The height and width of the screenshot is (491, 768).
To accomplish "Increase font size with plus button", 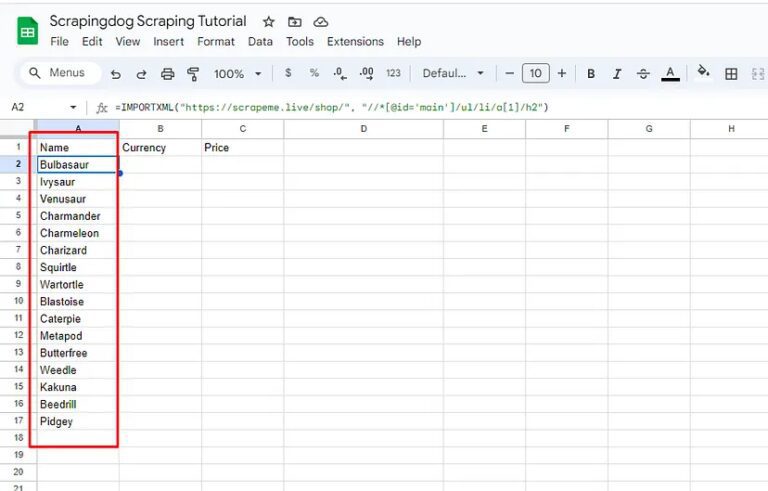I will 562,74.
